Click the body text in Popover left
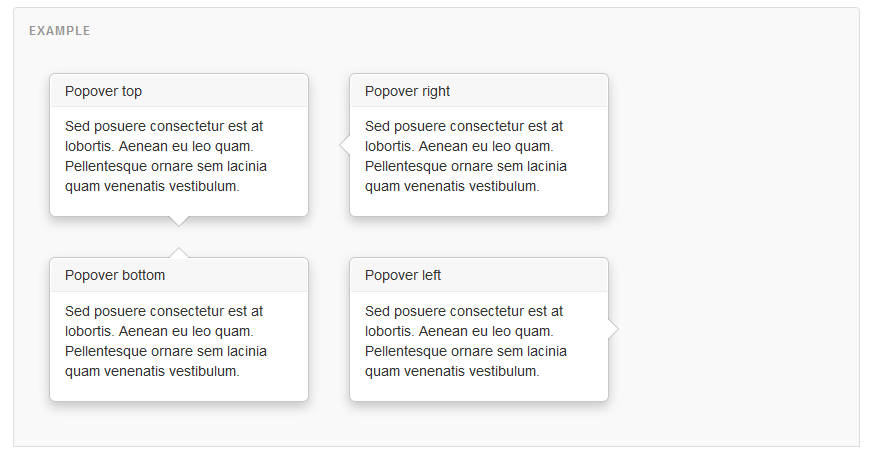Screen dimensions: 871x458 tap(465, 341)
